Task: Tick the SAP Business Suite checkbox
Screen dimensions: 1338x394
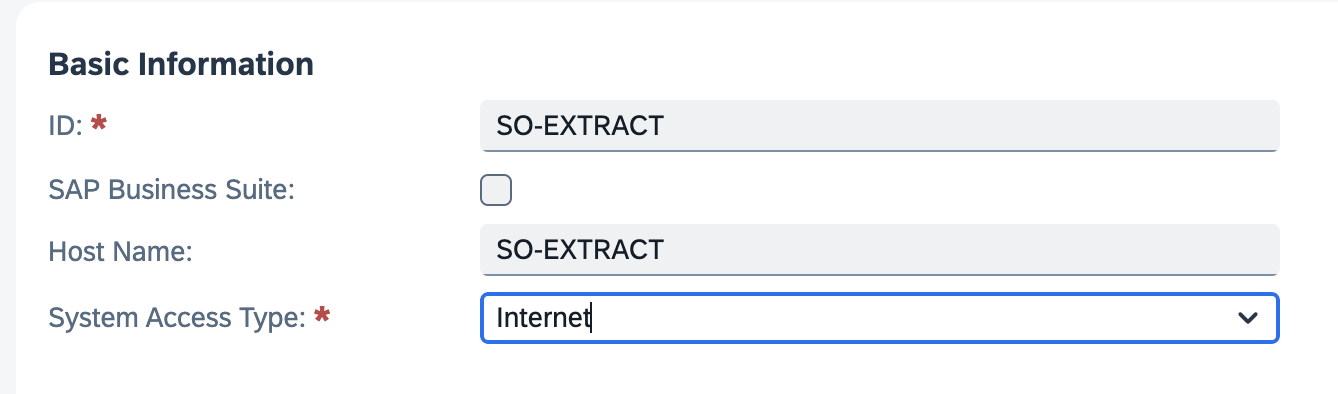Action: pyautogui.click(x=496, y=190)
